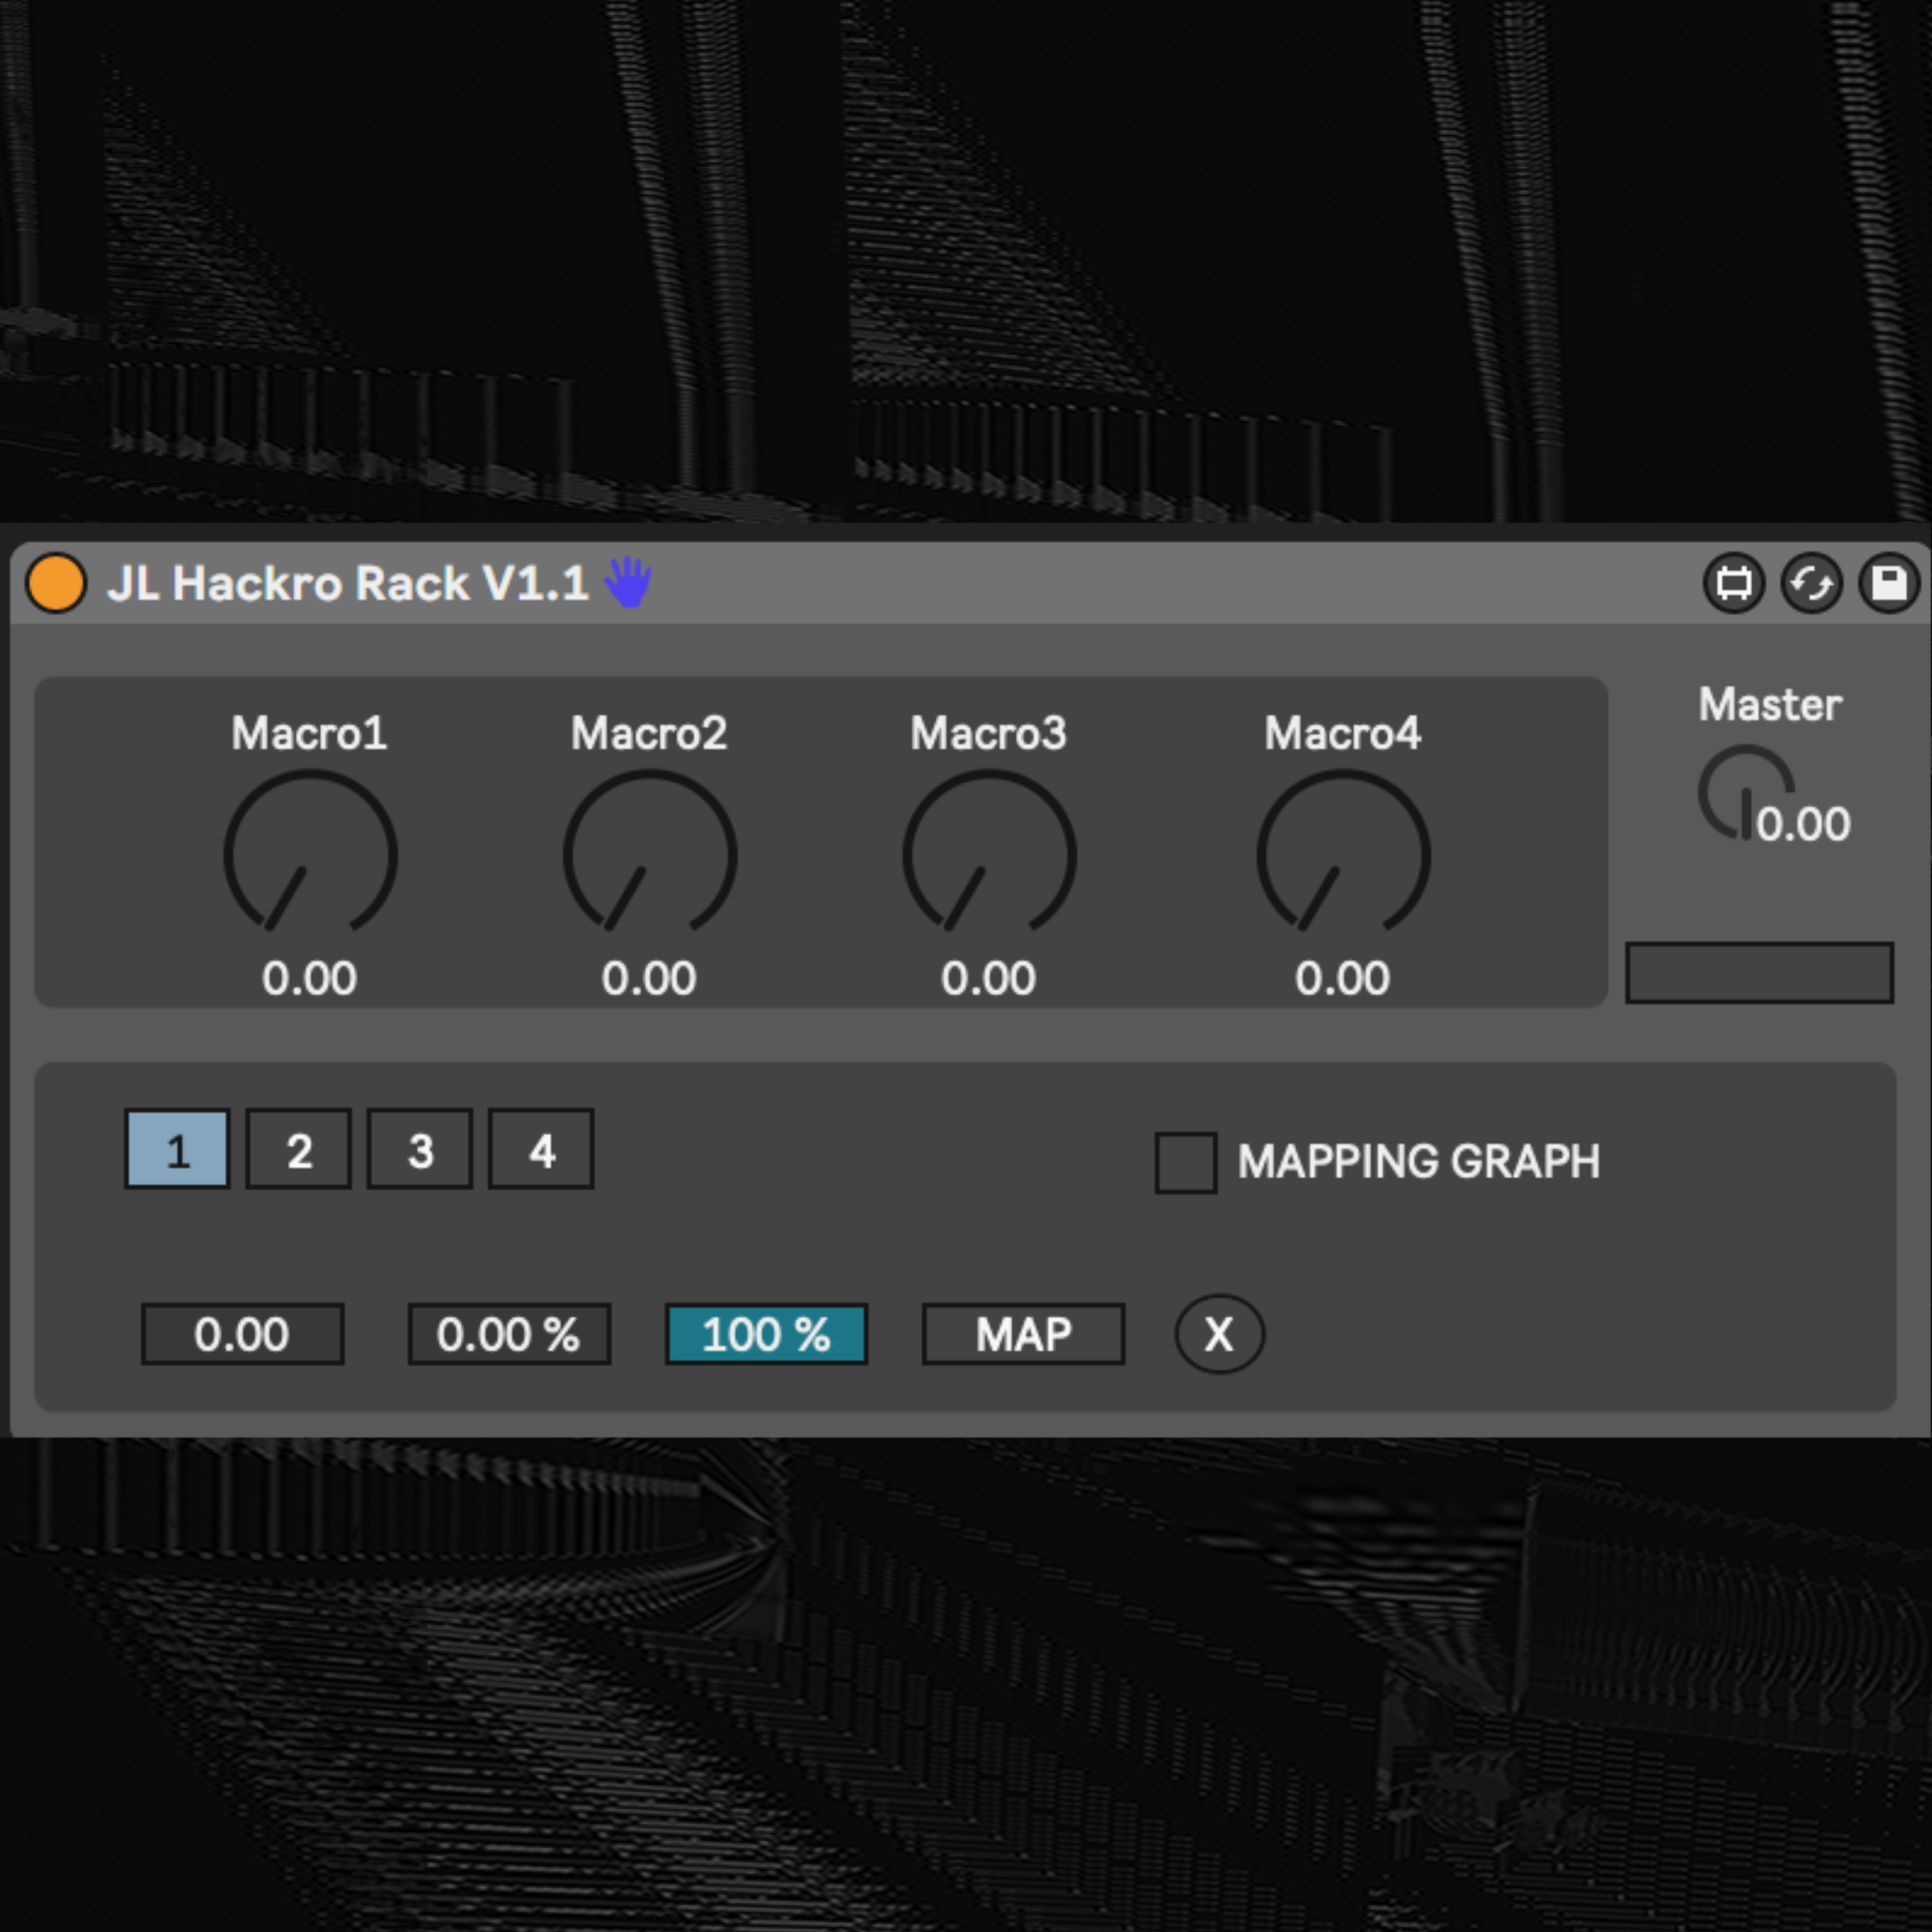This screenshot has height=1932, width=1932.
Task: Click the 0.00 % min range field
Action: (x=509, y=1334)
